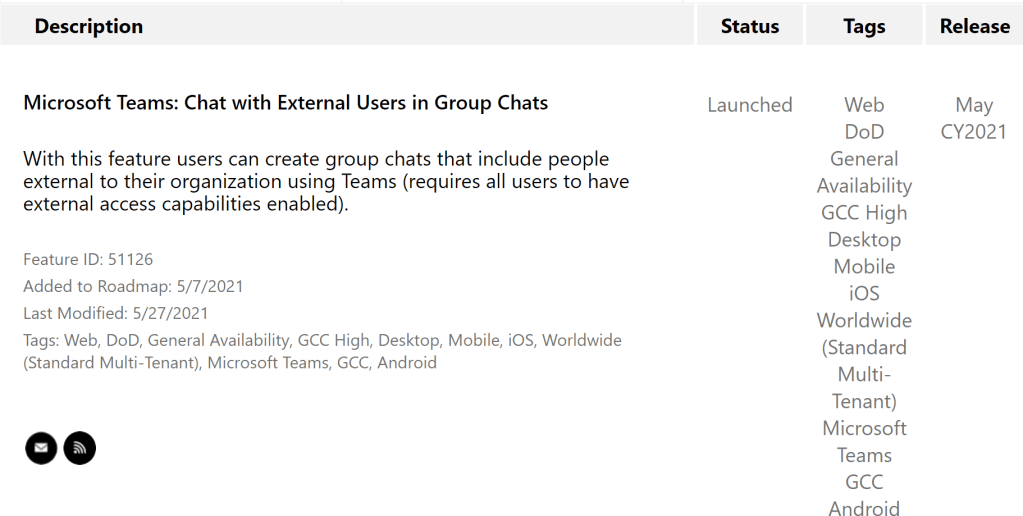Sort by the Description column header
The width and height of the screenshot is (1023, 516).
tap(89, 27)
